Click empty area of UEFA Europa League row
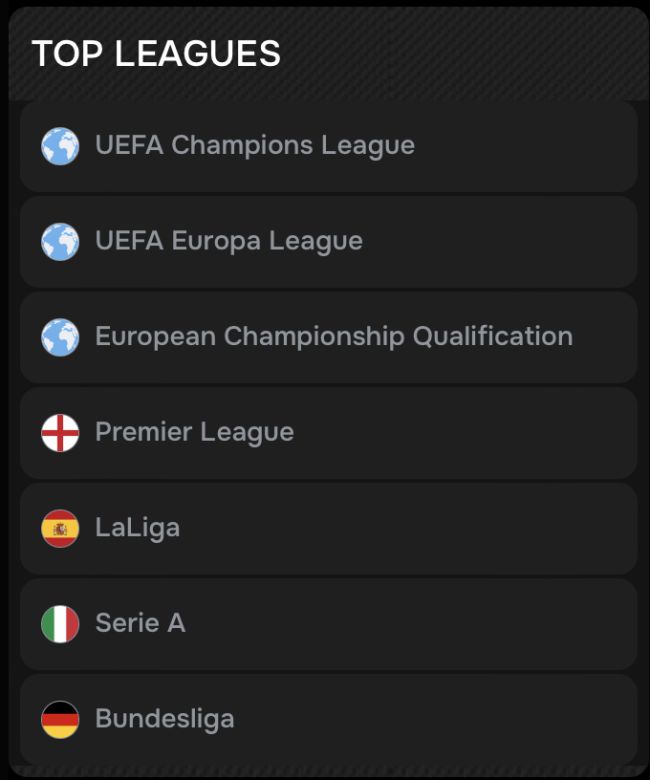Screen dimensions: 650x780 pyautogui.click(x=500, y=242)
